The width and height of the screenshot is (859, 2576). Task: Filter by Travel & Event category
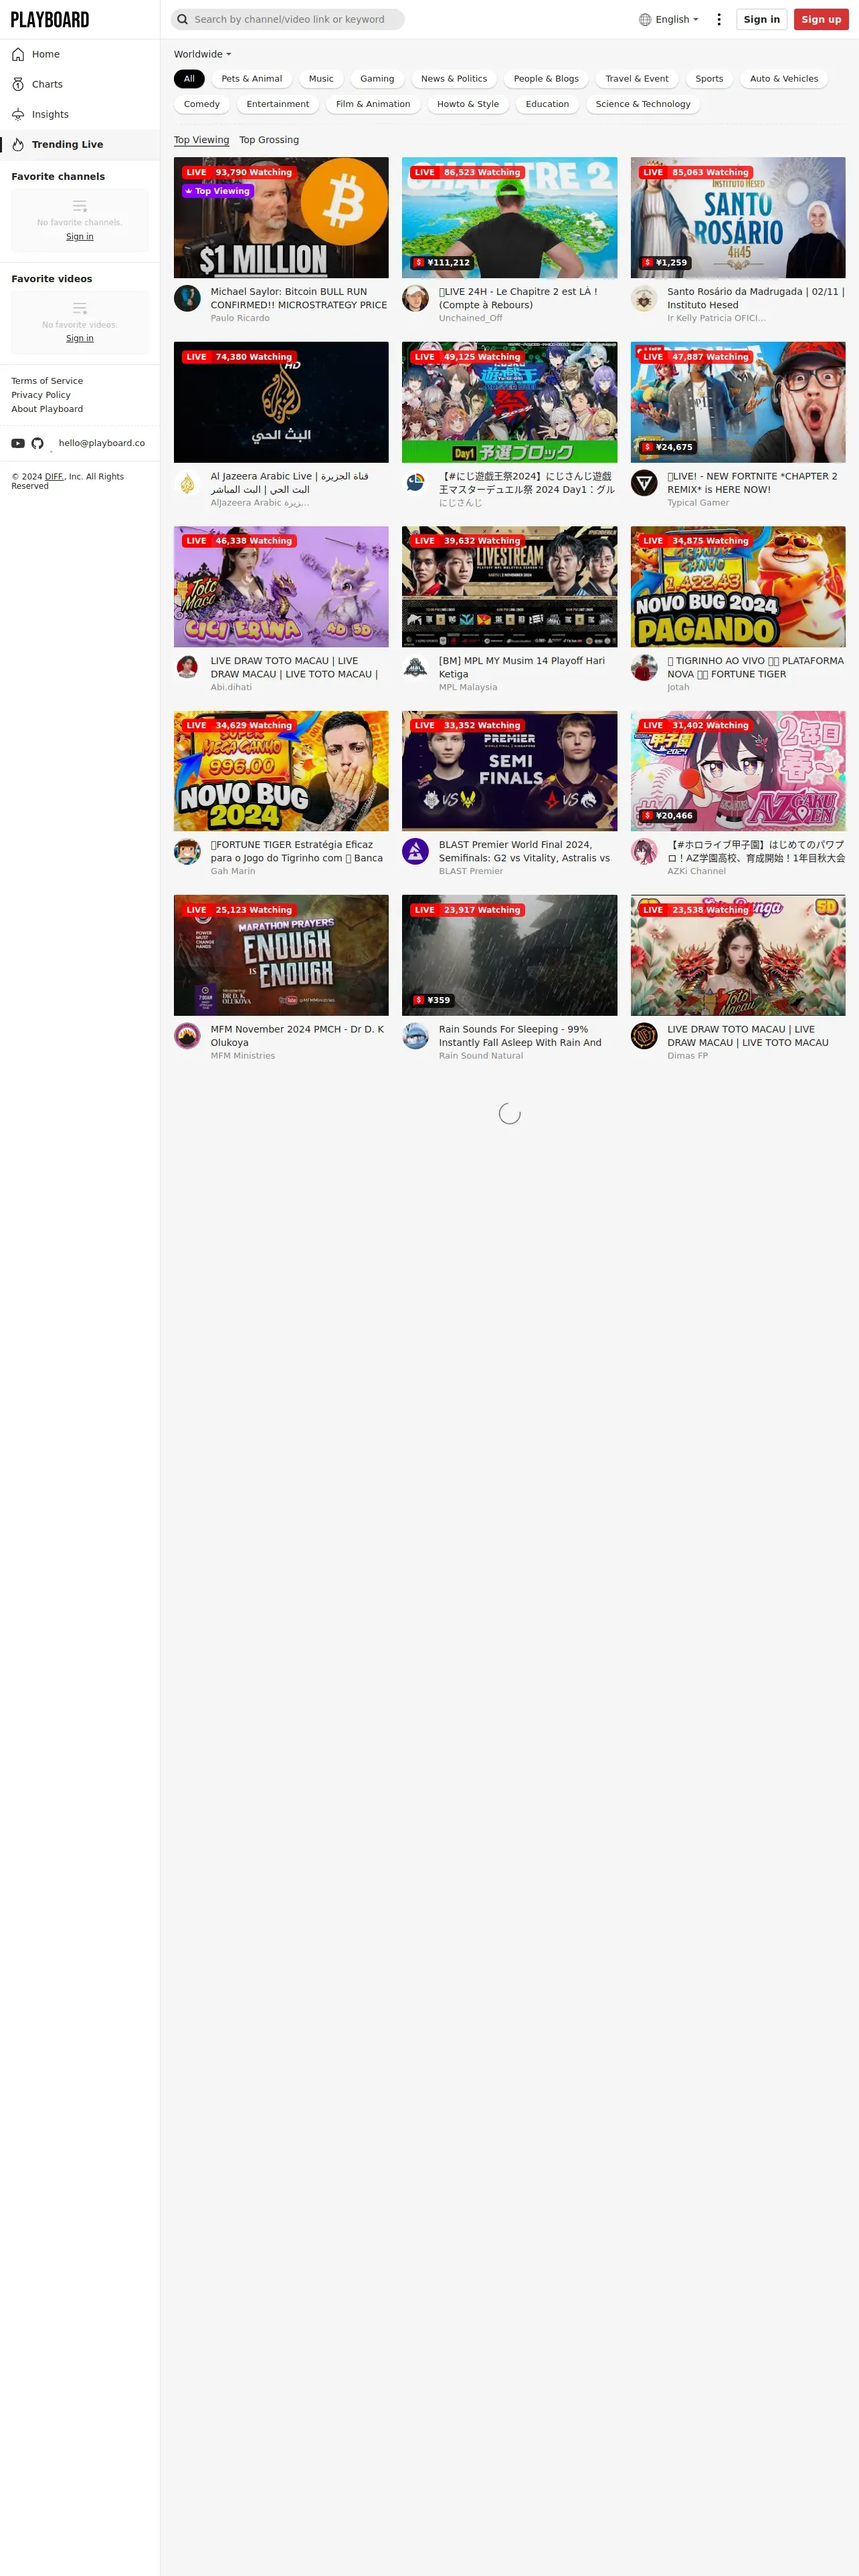pyautogui.click(x=637, y=78)
